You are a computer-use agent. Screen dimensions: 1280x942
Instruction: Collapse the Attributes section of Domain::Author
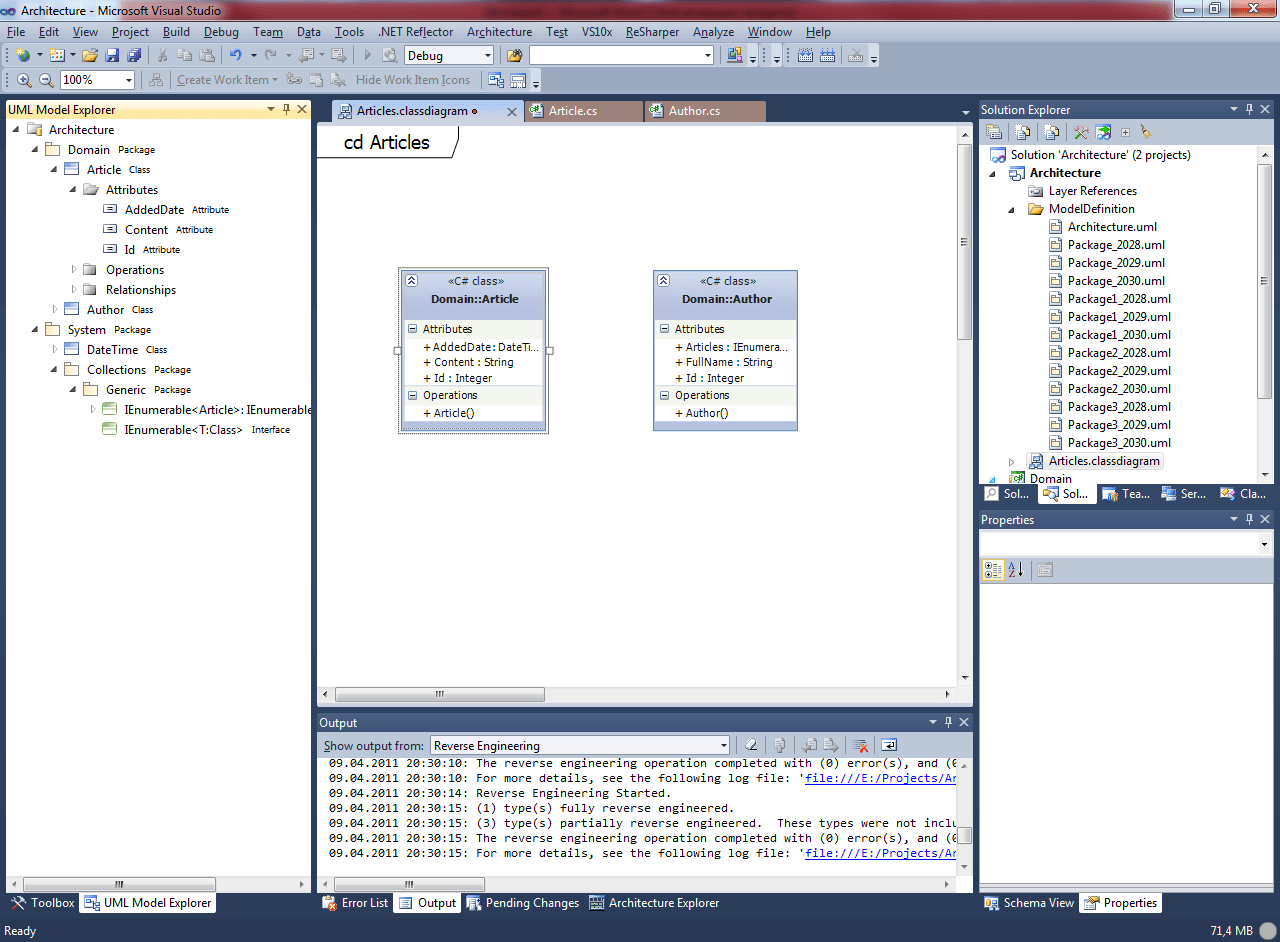click(664, 329)
